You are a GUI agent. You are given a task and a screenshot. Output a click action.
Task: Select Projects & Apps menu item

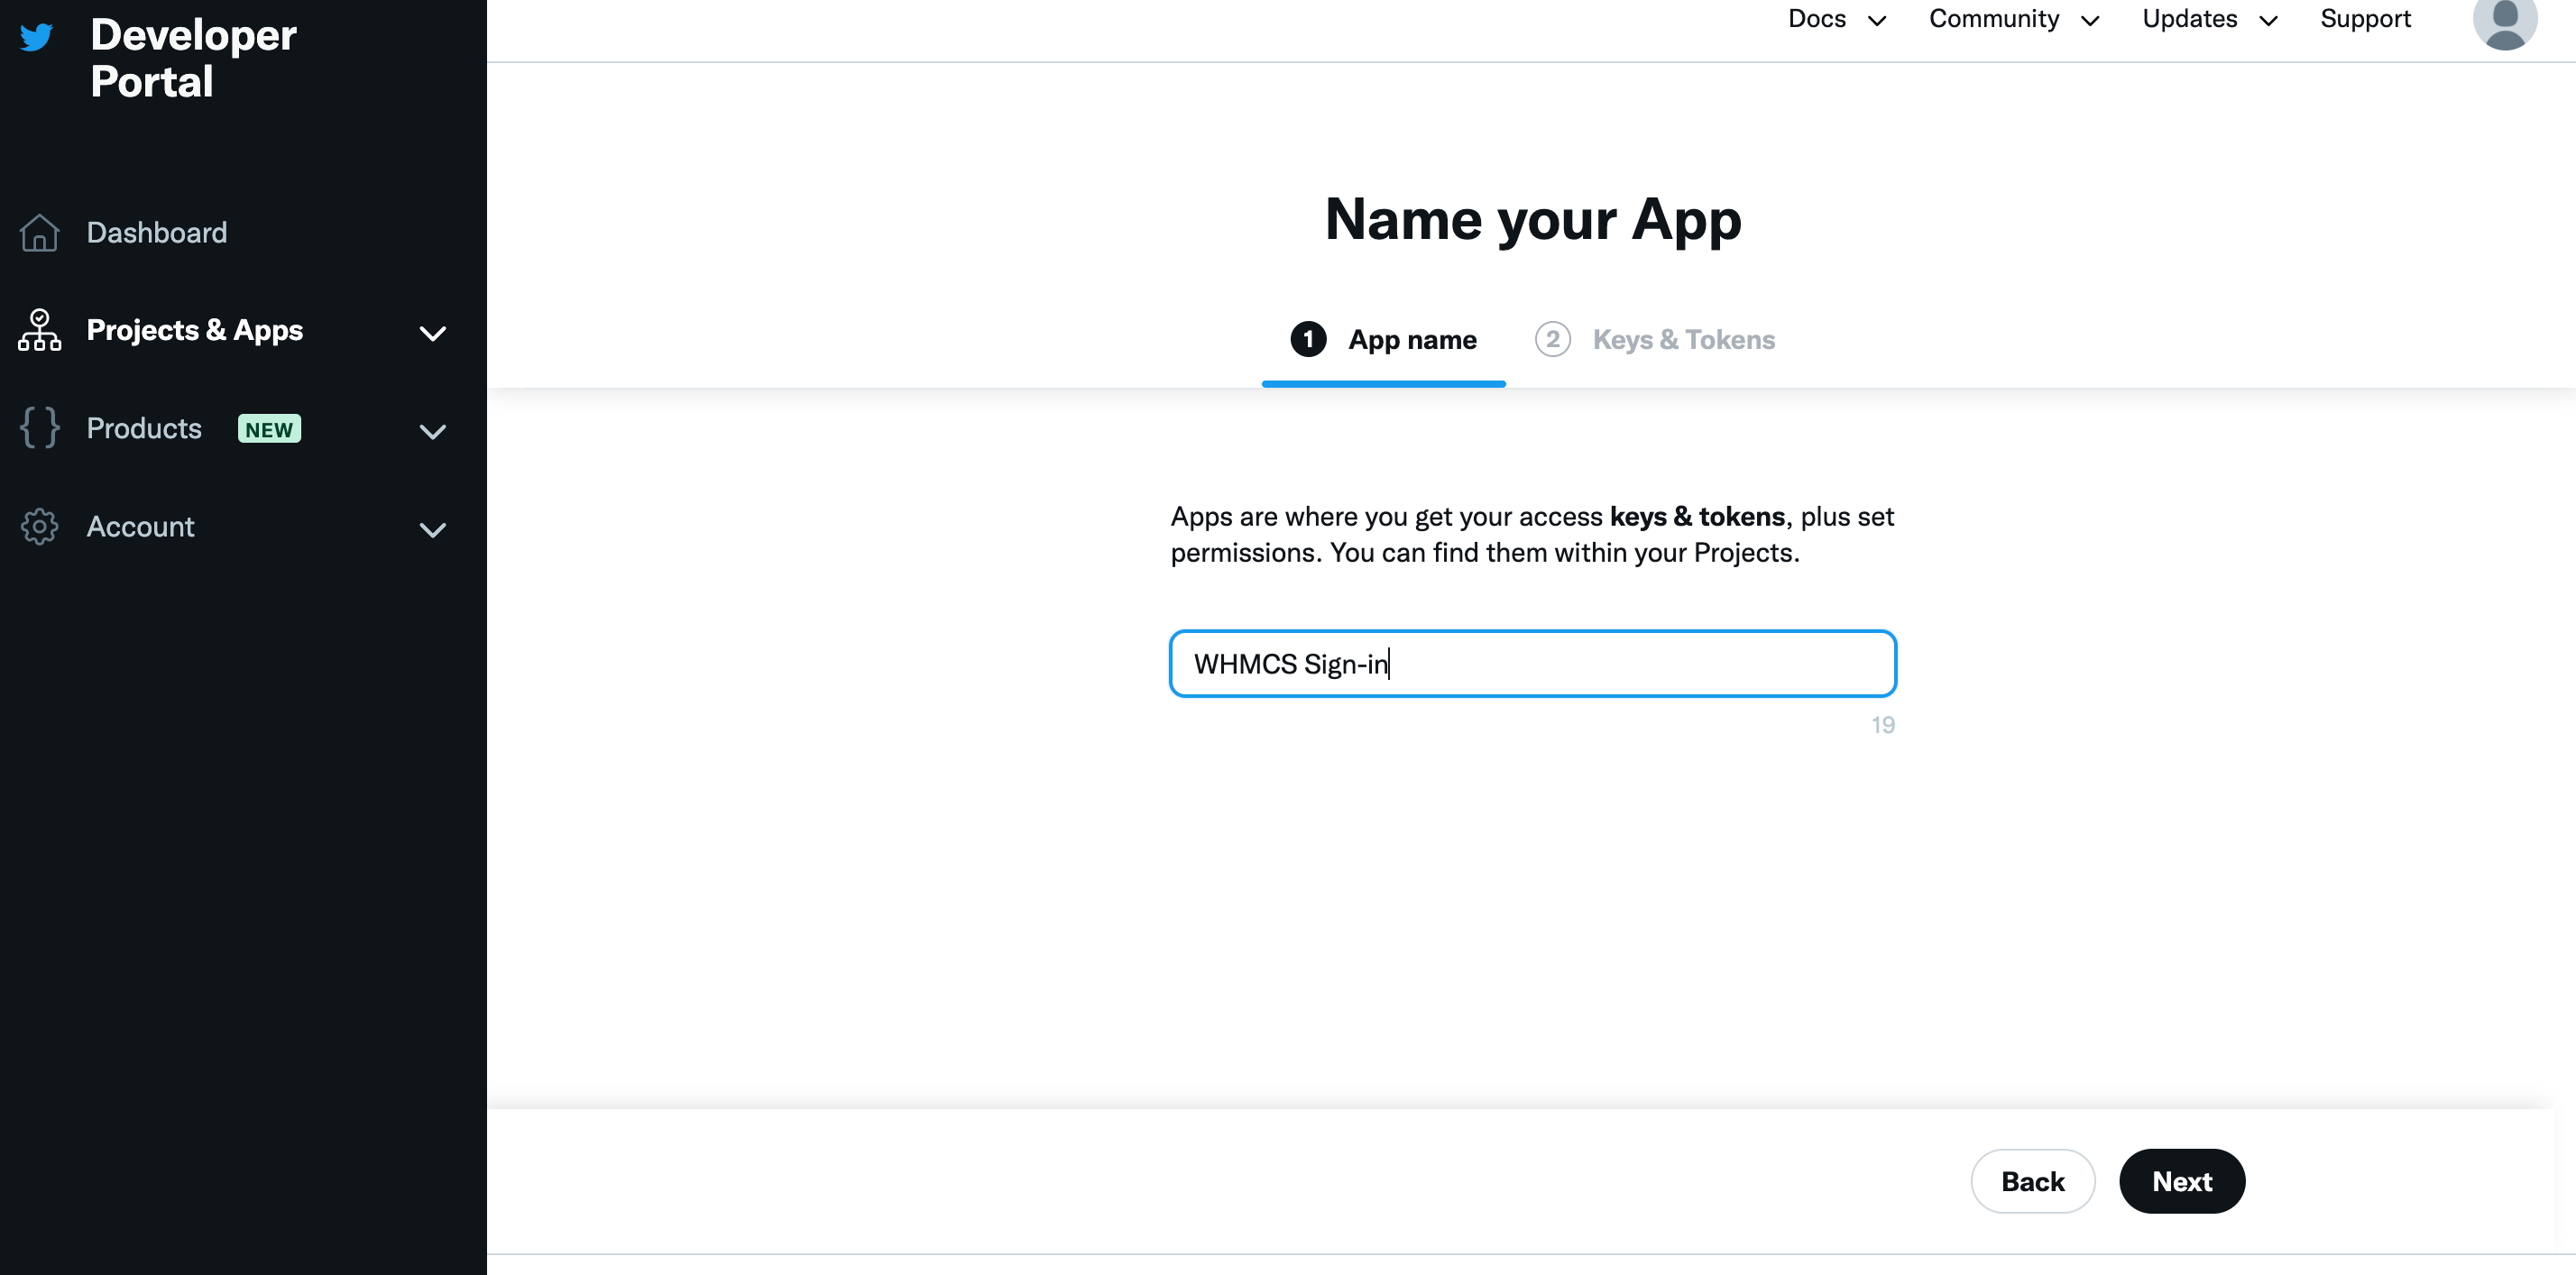195,330
